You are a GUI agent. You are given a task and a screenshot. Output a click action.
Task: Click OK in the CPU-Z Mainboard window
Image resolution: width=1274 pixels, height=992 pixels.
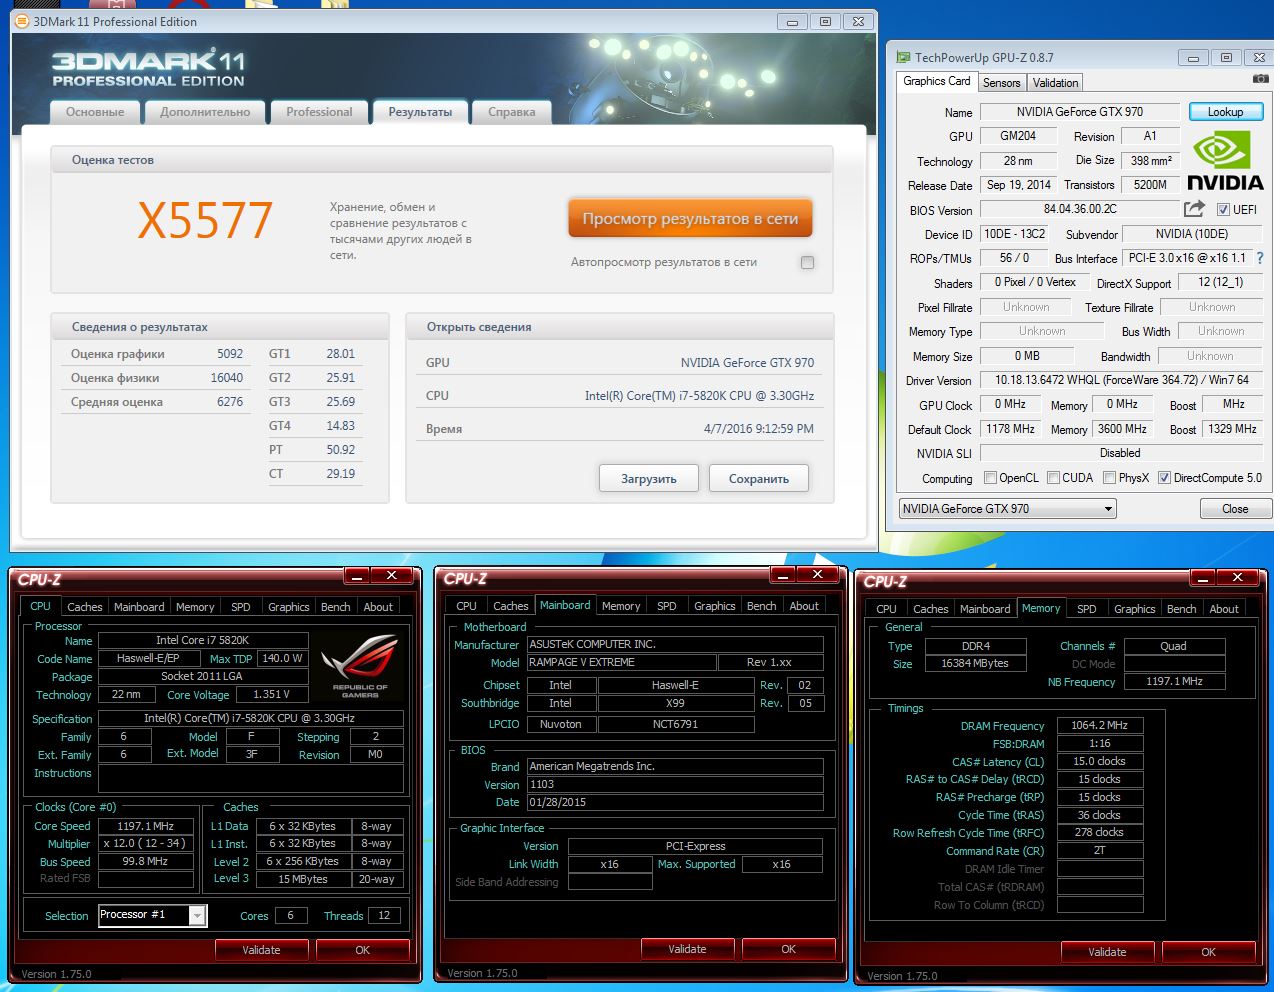[x=788, y=949]
